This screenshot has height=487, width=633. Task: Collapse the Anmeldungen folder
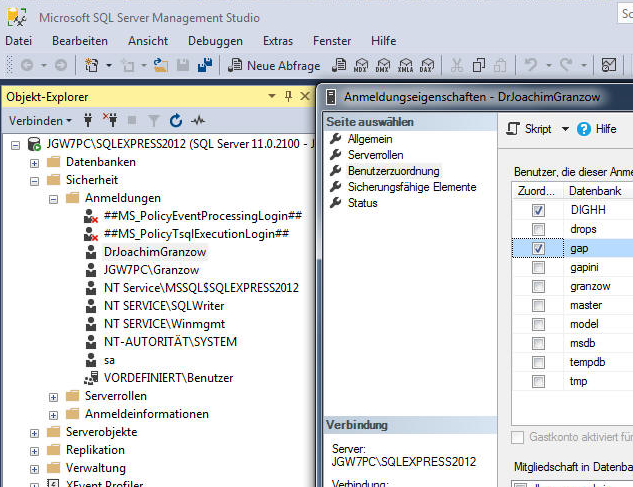pos(53,199)
